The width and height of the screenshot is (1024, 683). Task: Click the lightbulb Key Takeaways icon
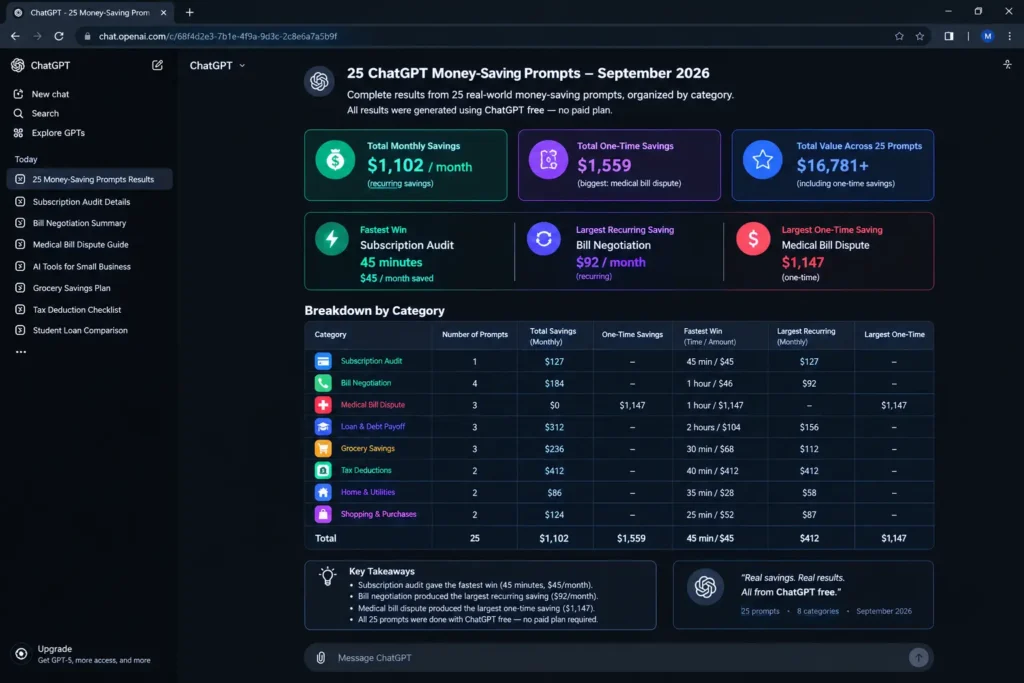[x=328, y=576]
